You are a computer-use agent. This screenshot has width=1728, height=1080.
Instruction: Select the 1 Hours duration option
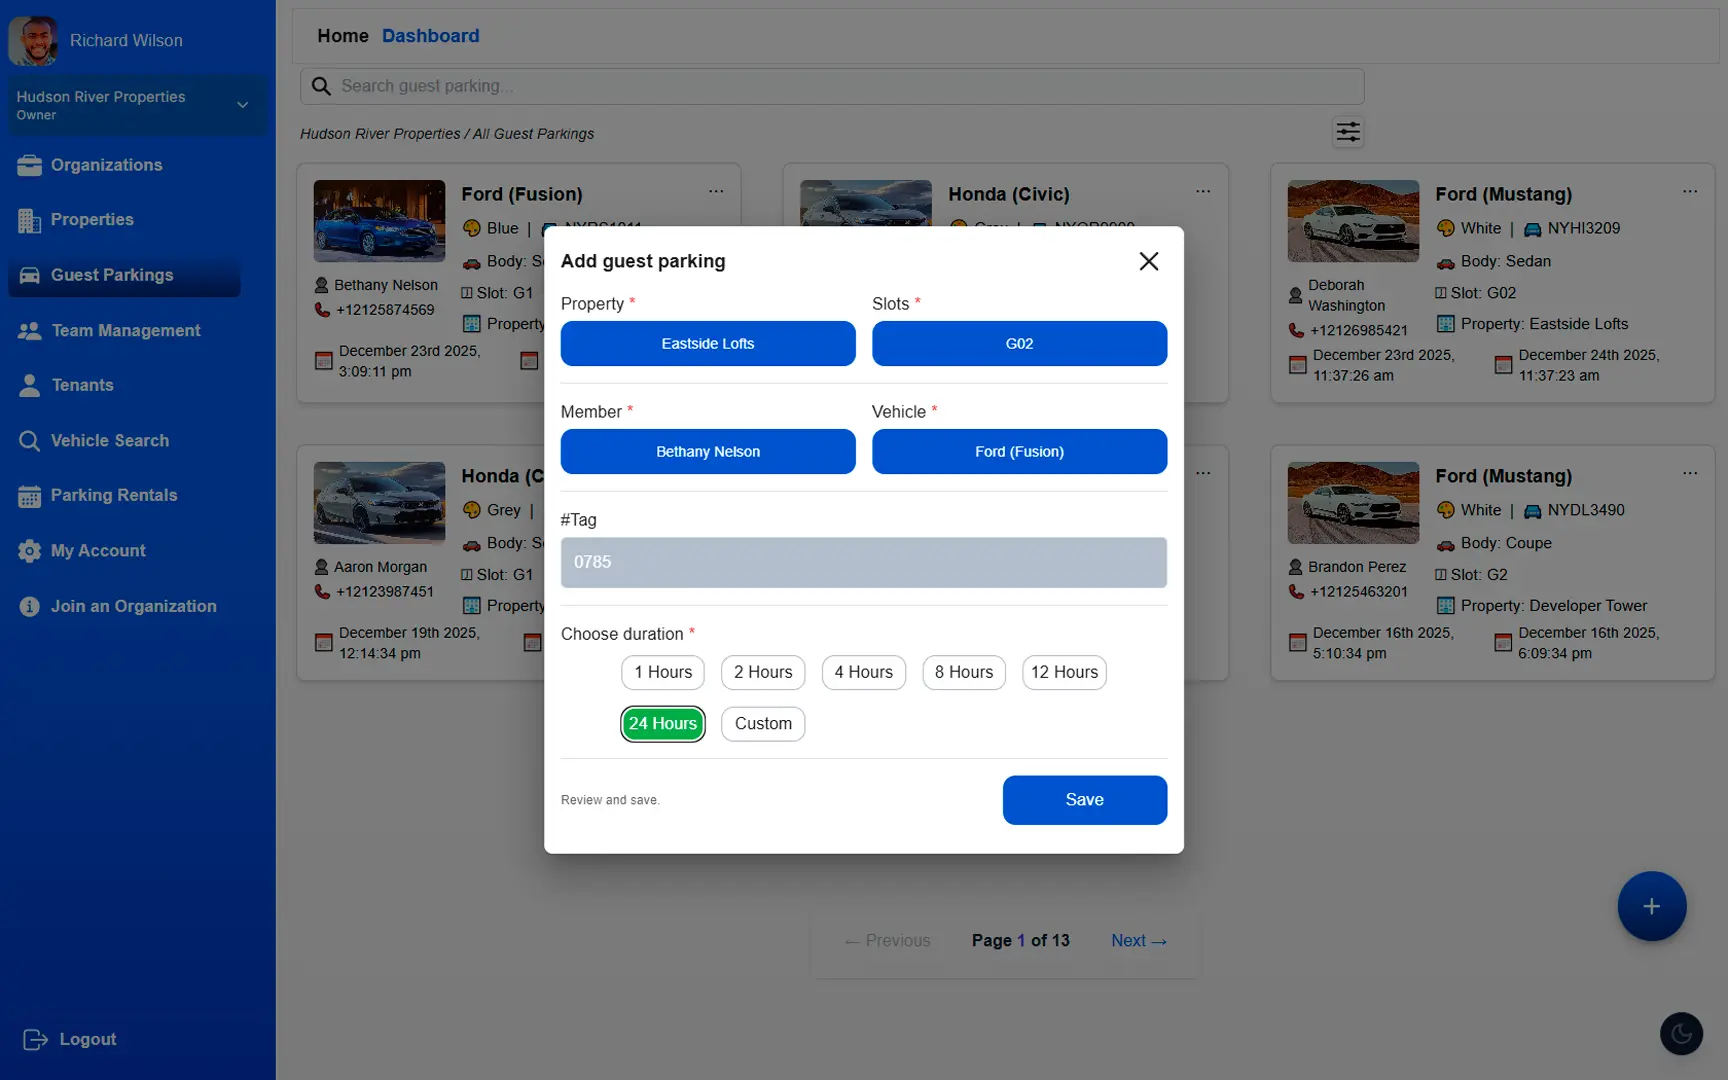click(x=662, y=672)
